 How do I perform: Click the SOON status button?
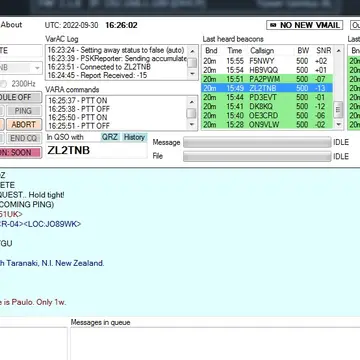[x=21, y=153]
